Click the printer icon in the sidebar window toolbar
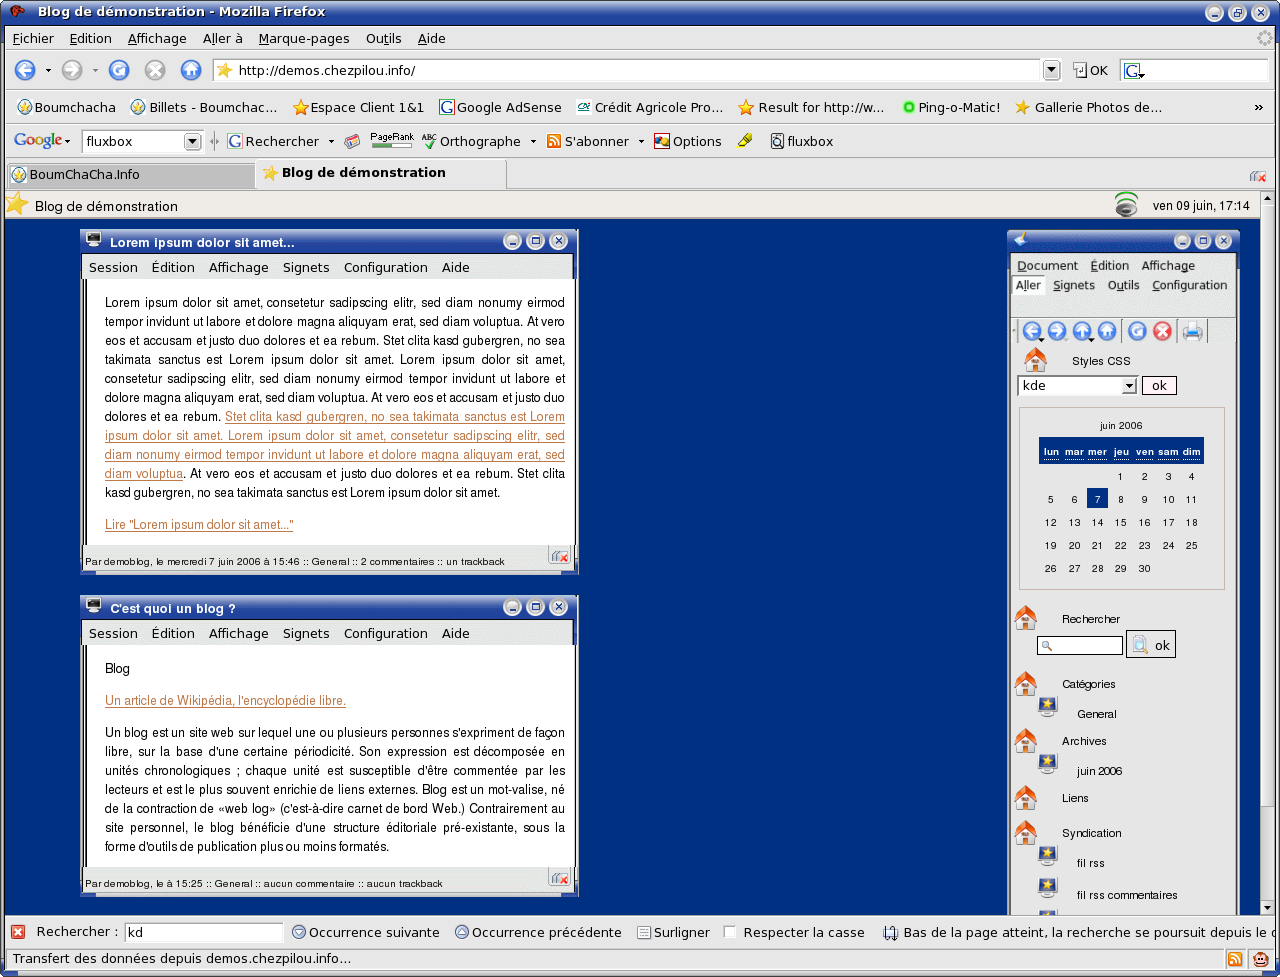 tap(1192, 331)
